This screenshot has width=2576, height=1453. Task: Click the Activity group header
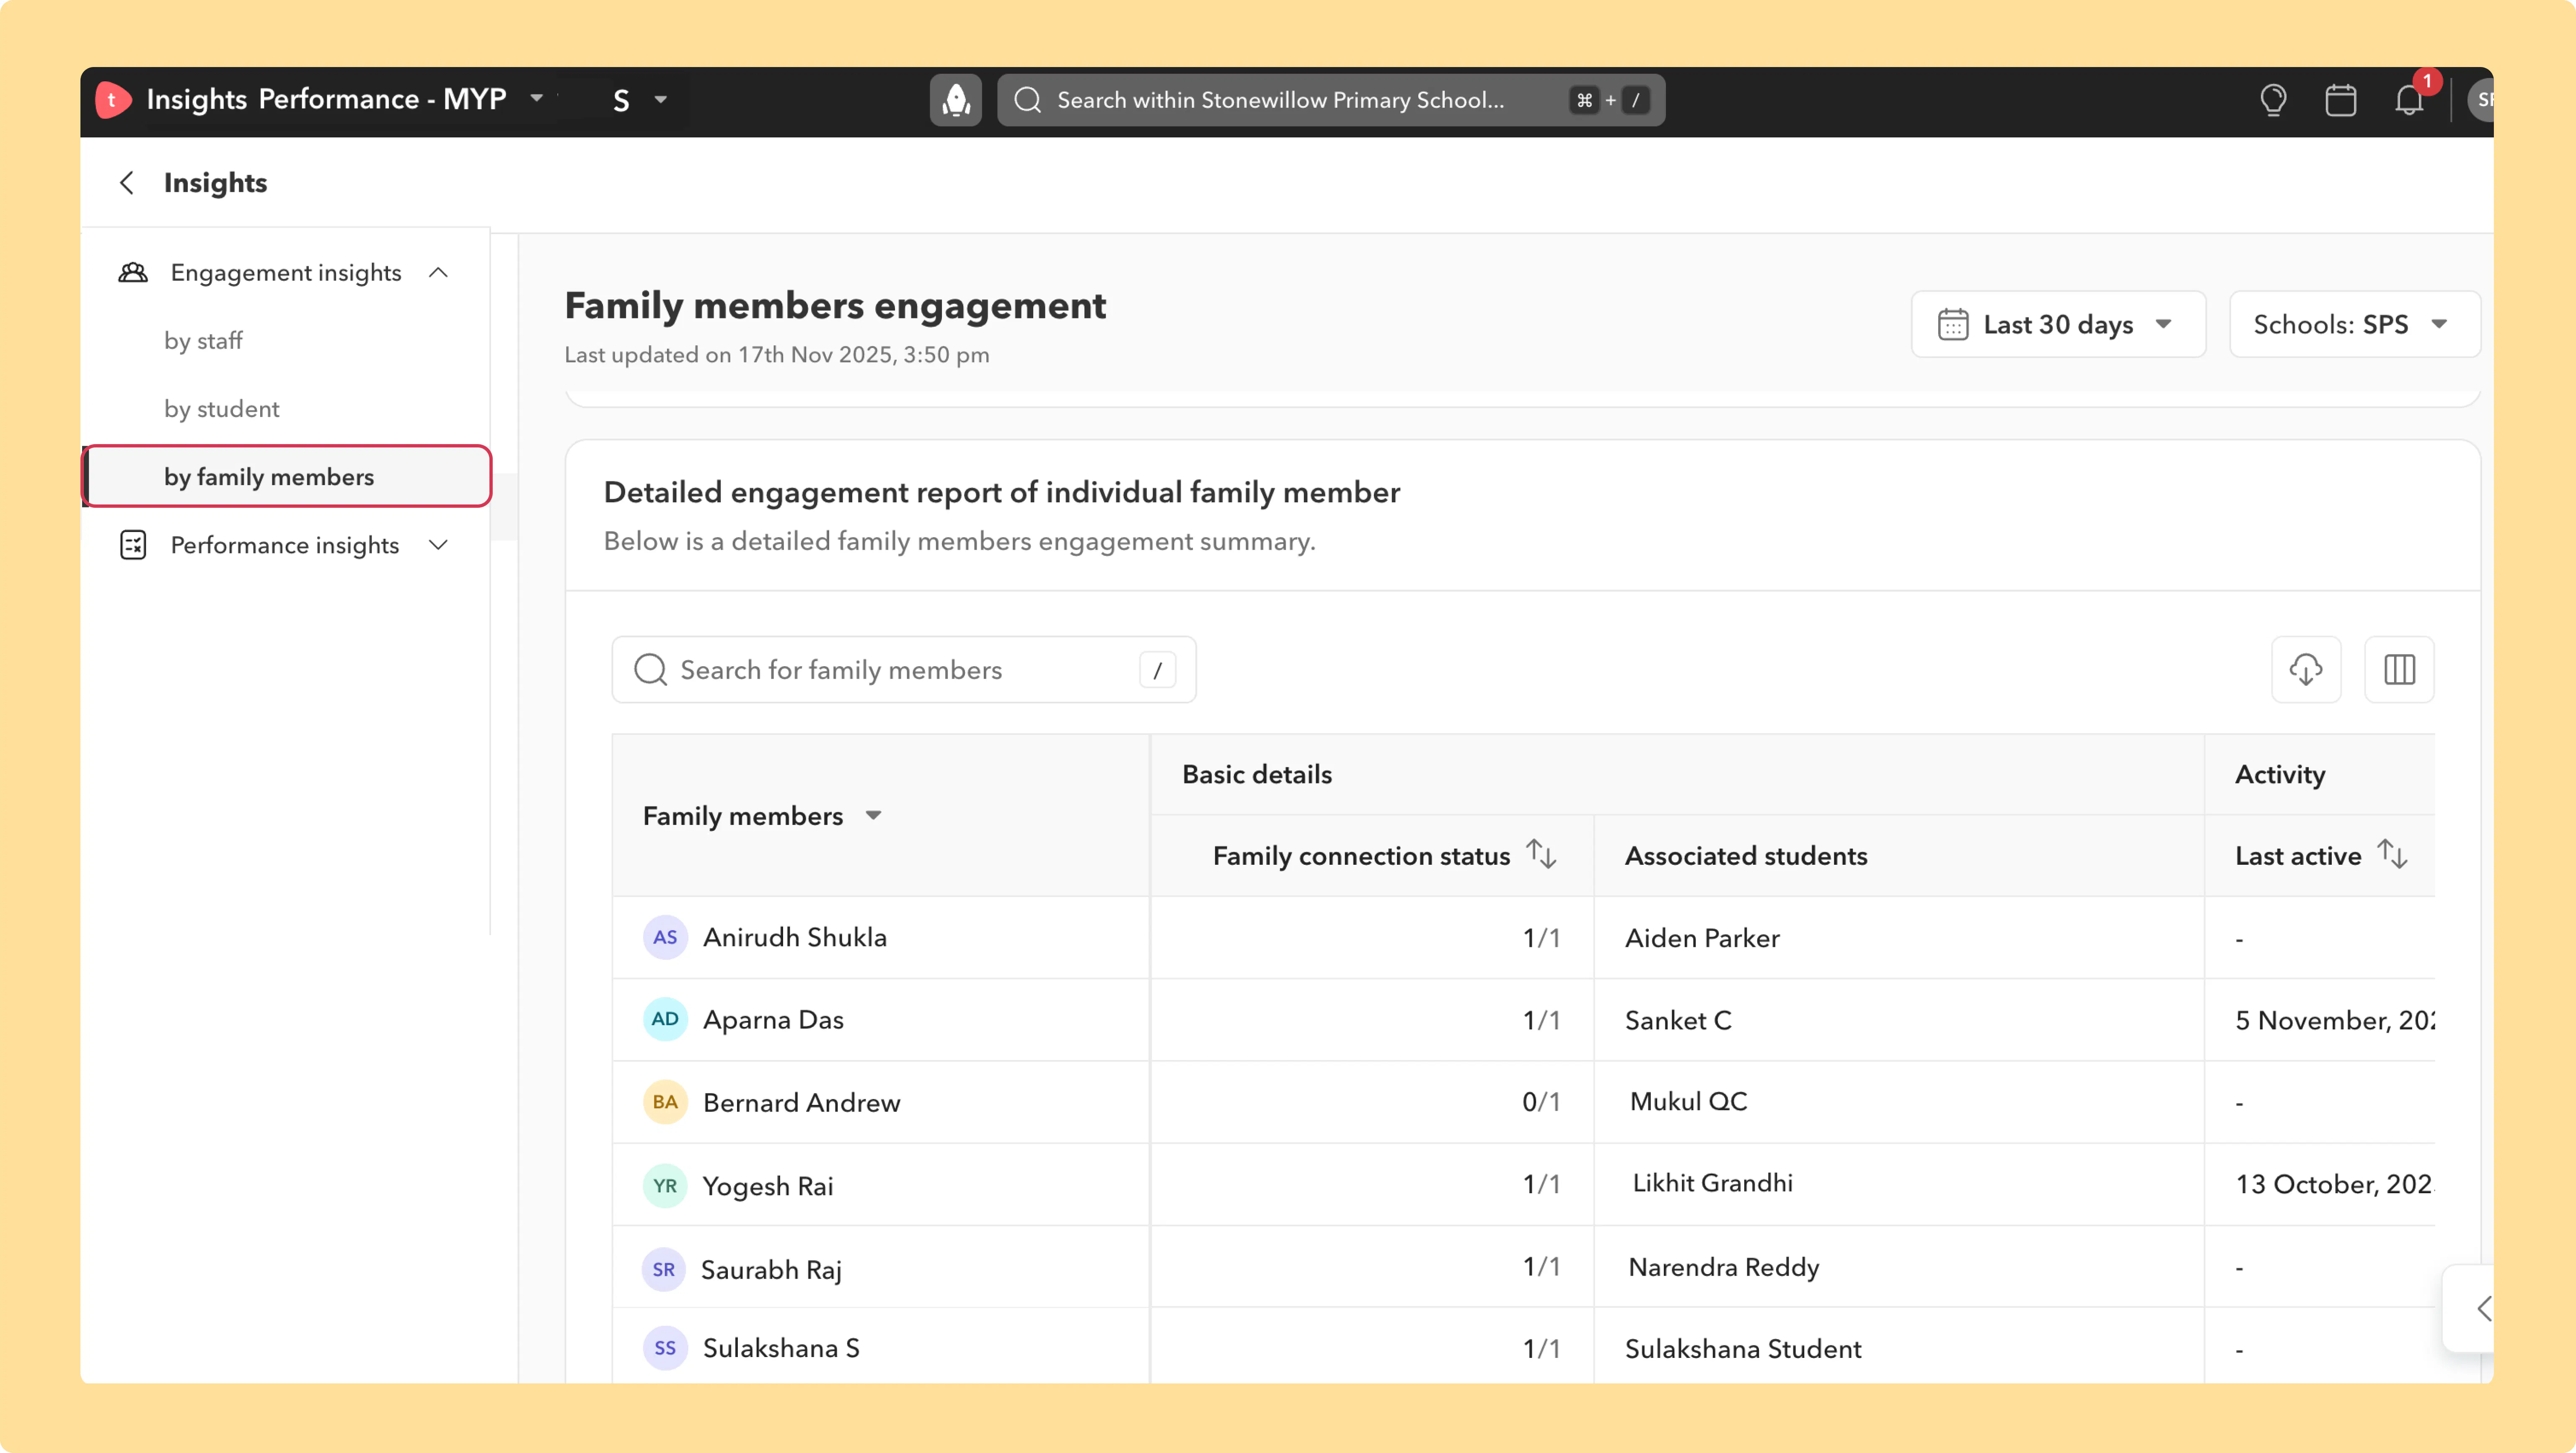point(2280,775)
